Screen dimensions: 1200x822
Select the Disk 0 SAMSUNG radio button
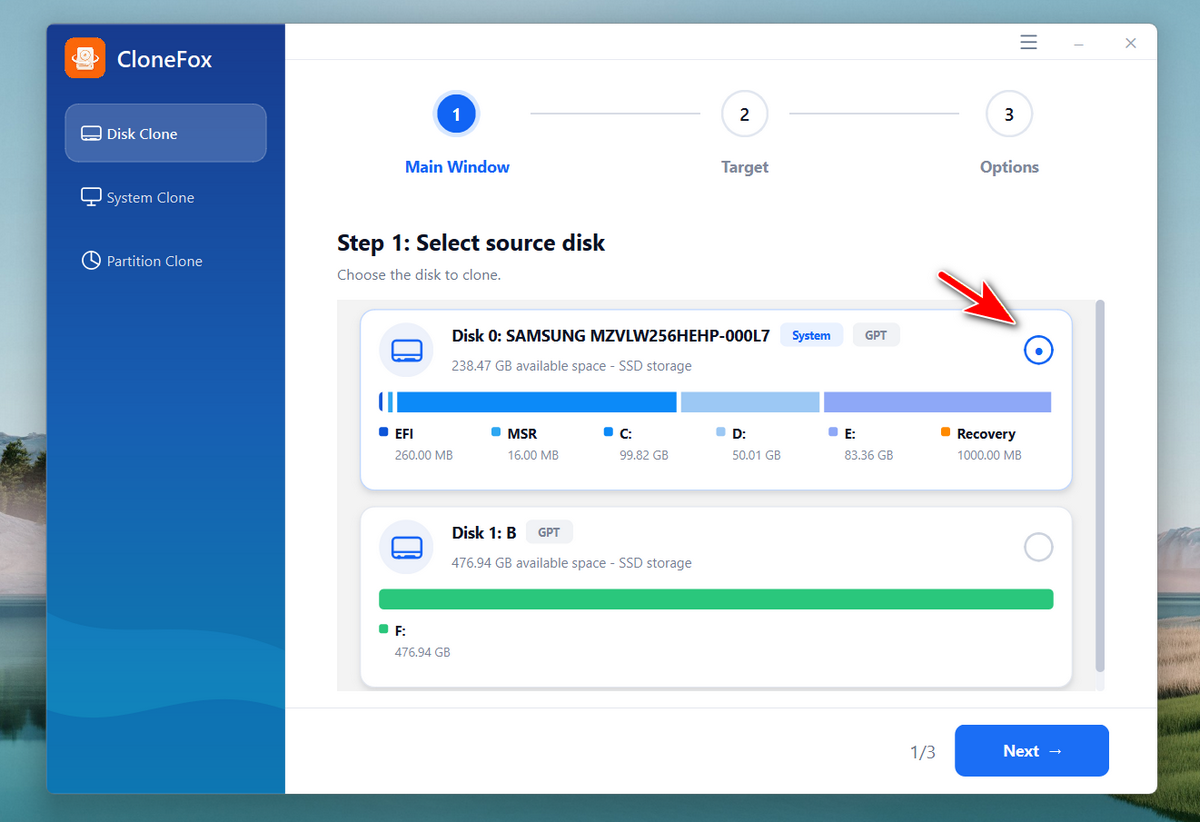click(x=1039, y=351)
